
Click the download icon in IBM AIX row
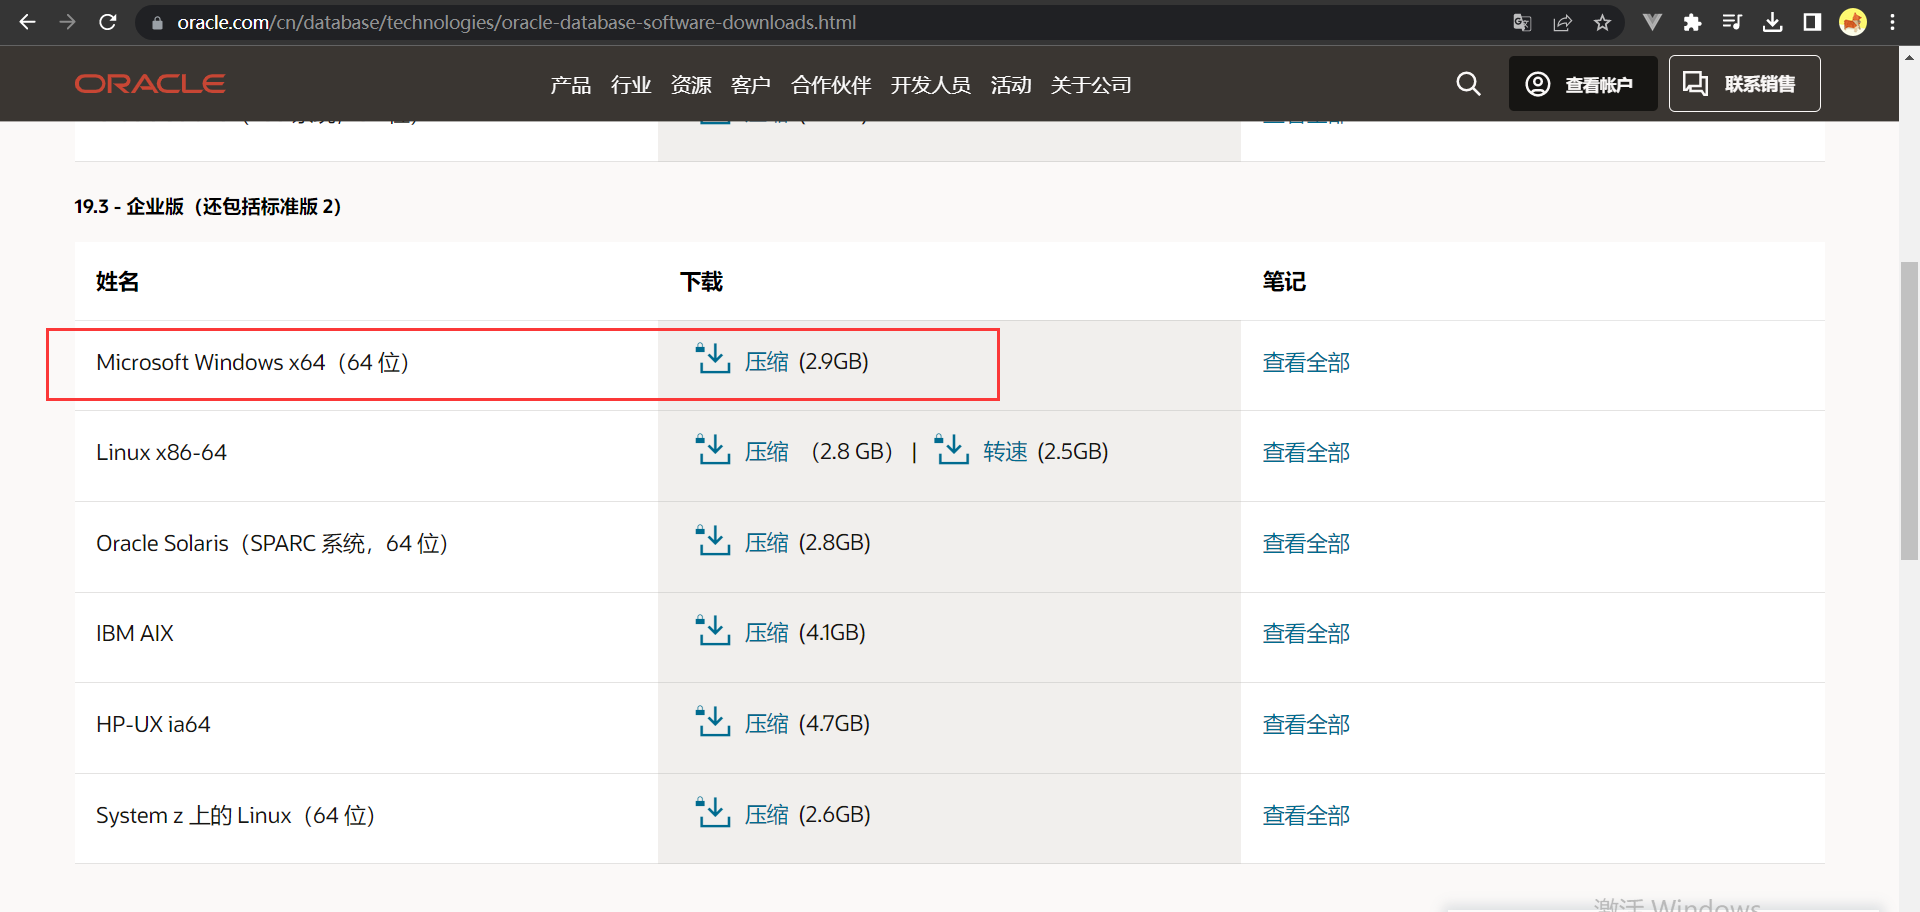tap(713, 630)
